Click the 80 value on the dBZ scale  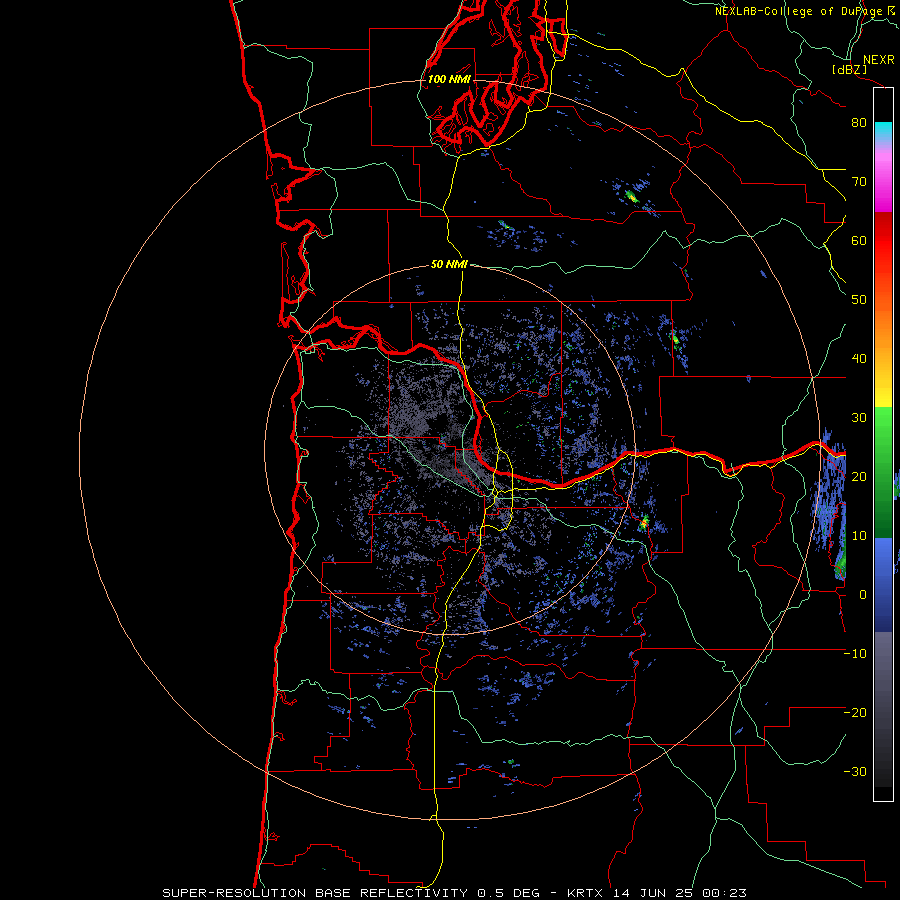pyautogui.click(x=859, y=123)
